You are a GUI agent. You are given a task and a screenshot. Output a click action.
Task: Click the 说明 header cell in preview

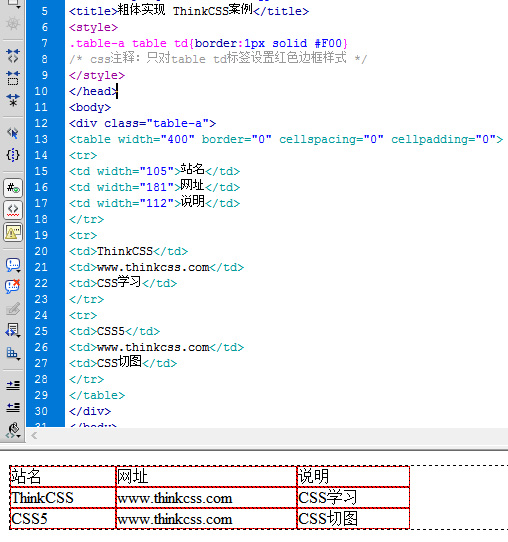[x=354, y=476]
